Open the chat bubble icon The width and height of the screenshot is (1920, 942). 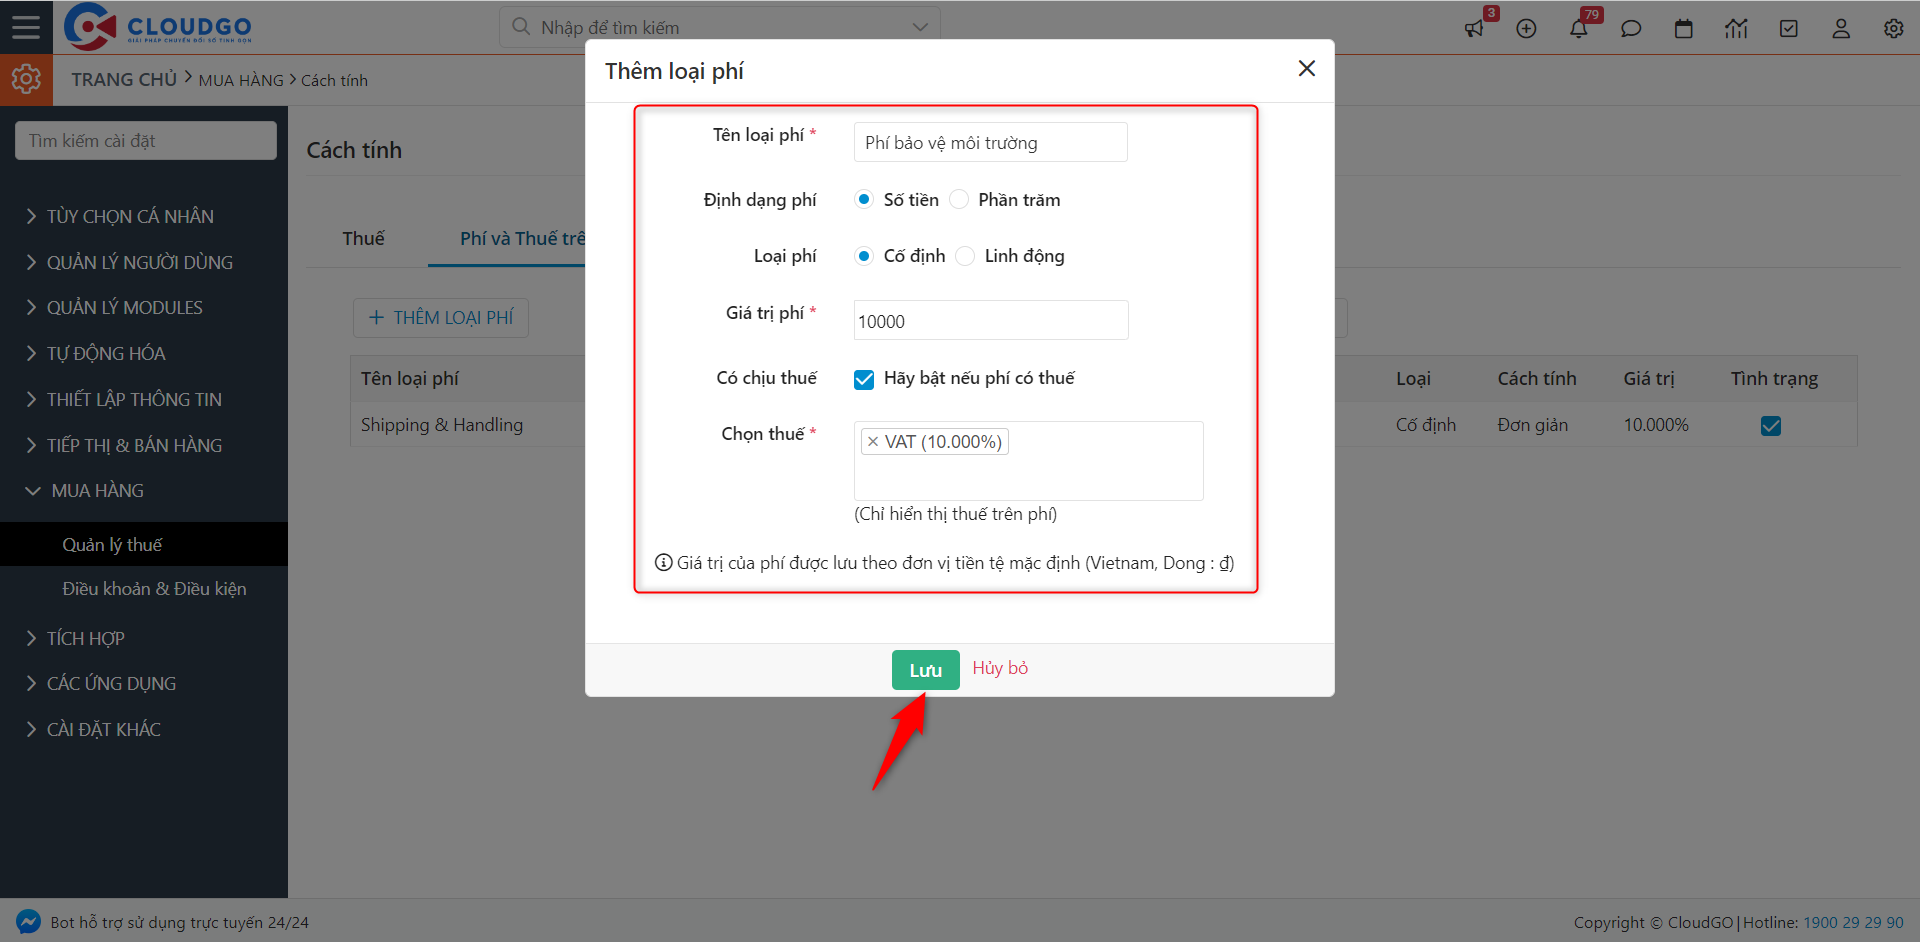(1631, 28)
